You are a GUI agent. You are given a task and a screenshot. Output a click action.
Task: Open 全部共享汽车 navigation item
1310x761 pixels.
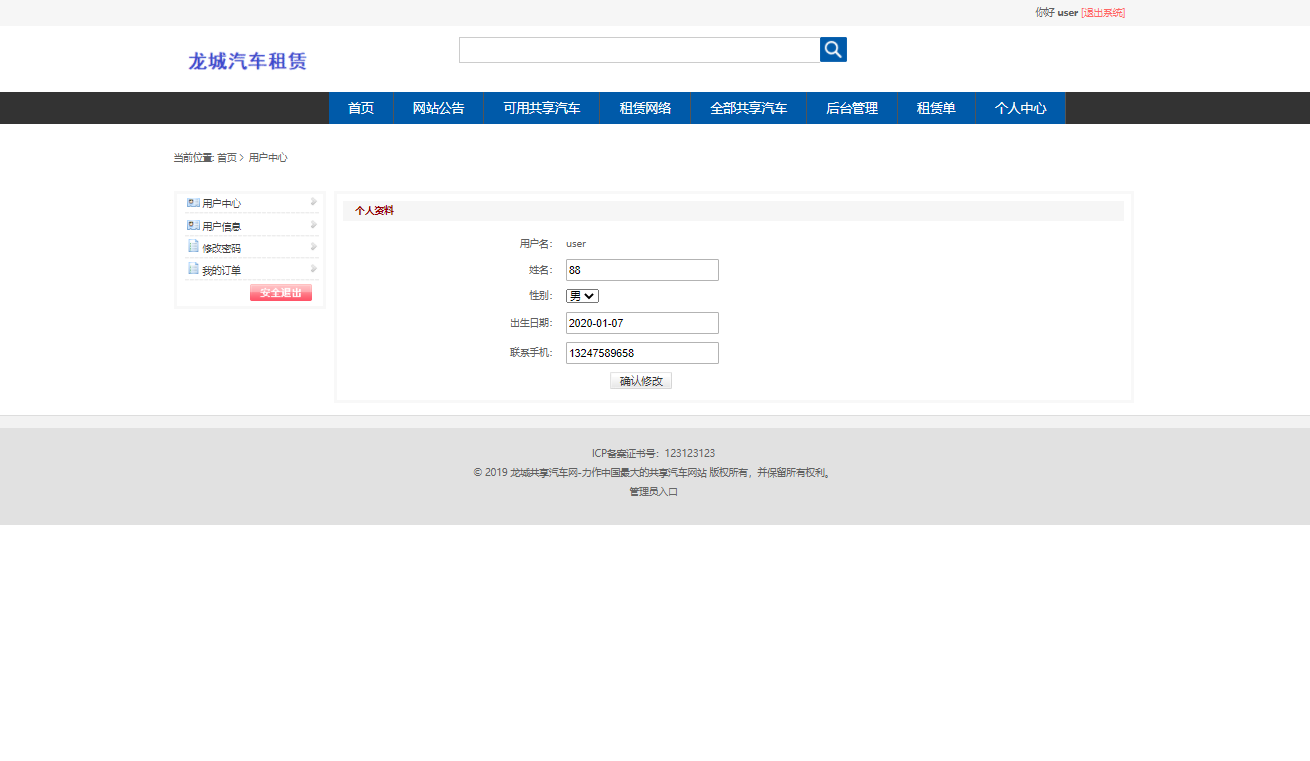tap(748, 108)
